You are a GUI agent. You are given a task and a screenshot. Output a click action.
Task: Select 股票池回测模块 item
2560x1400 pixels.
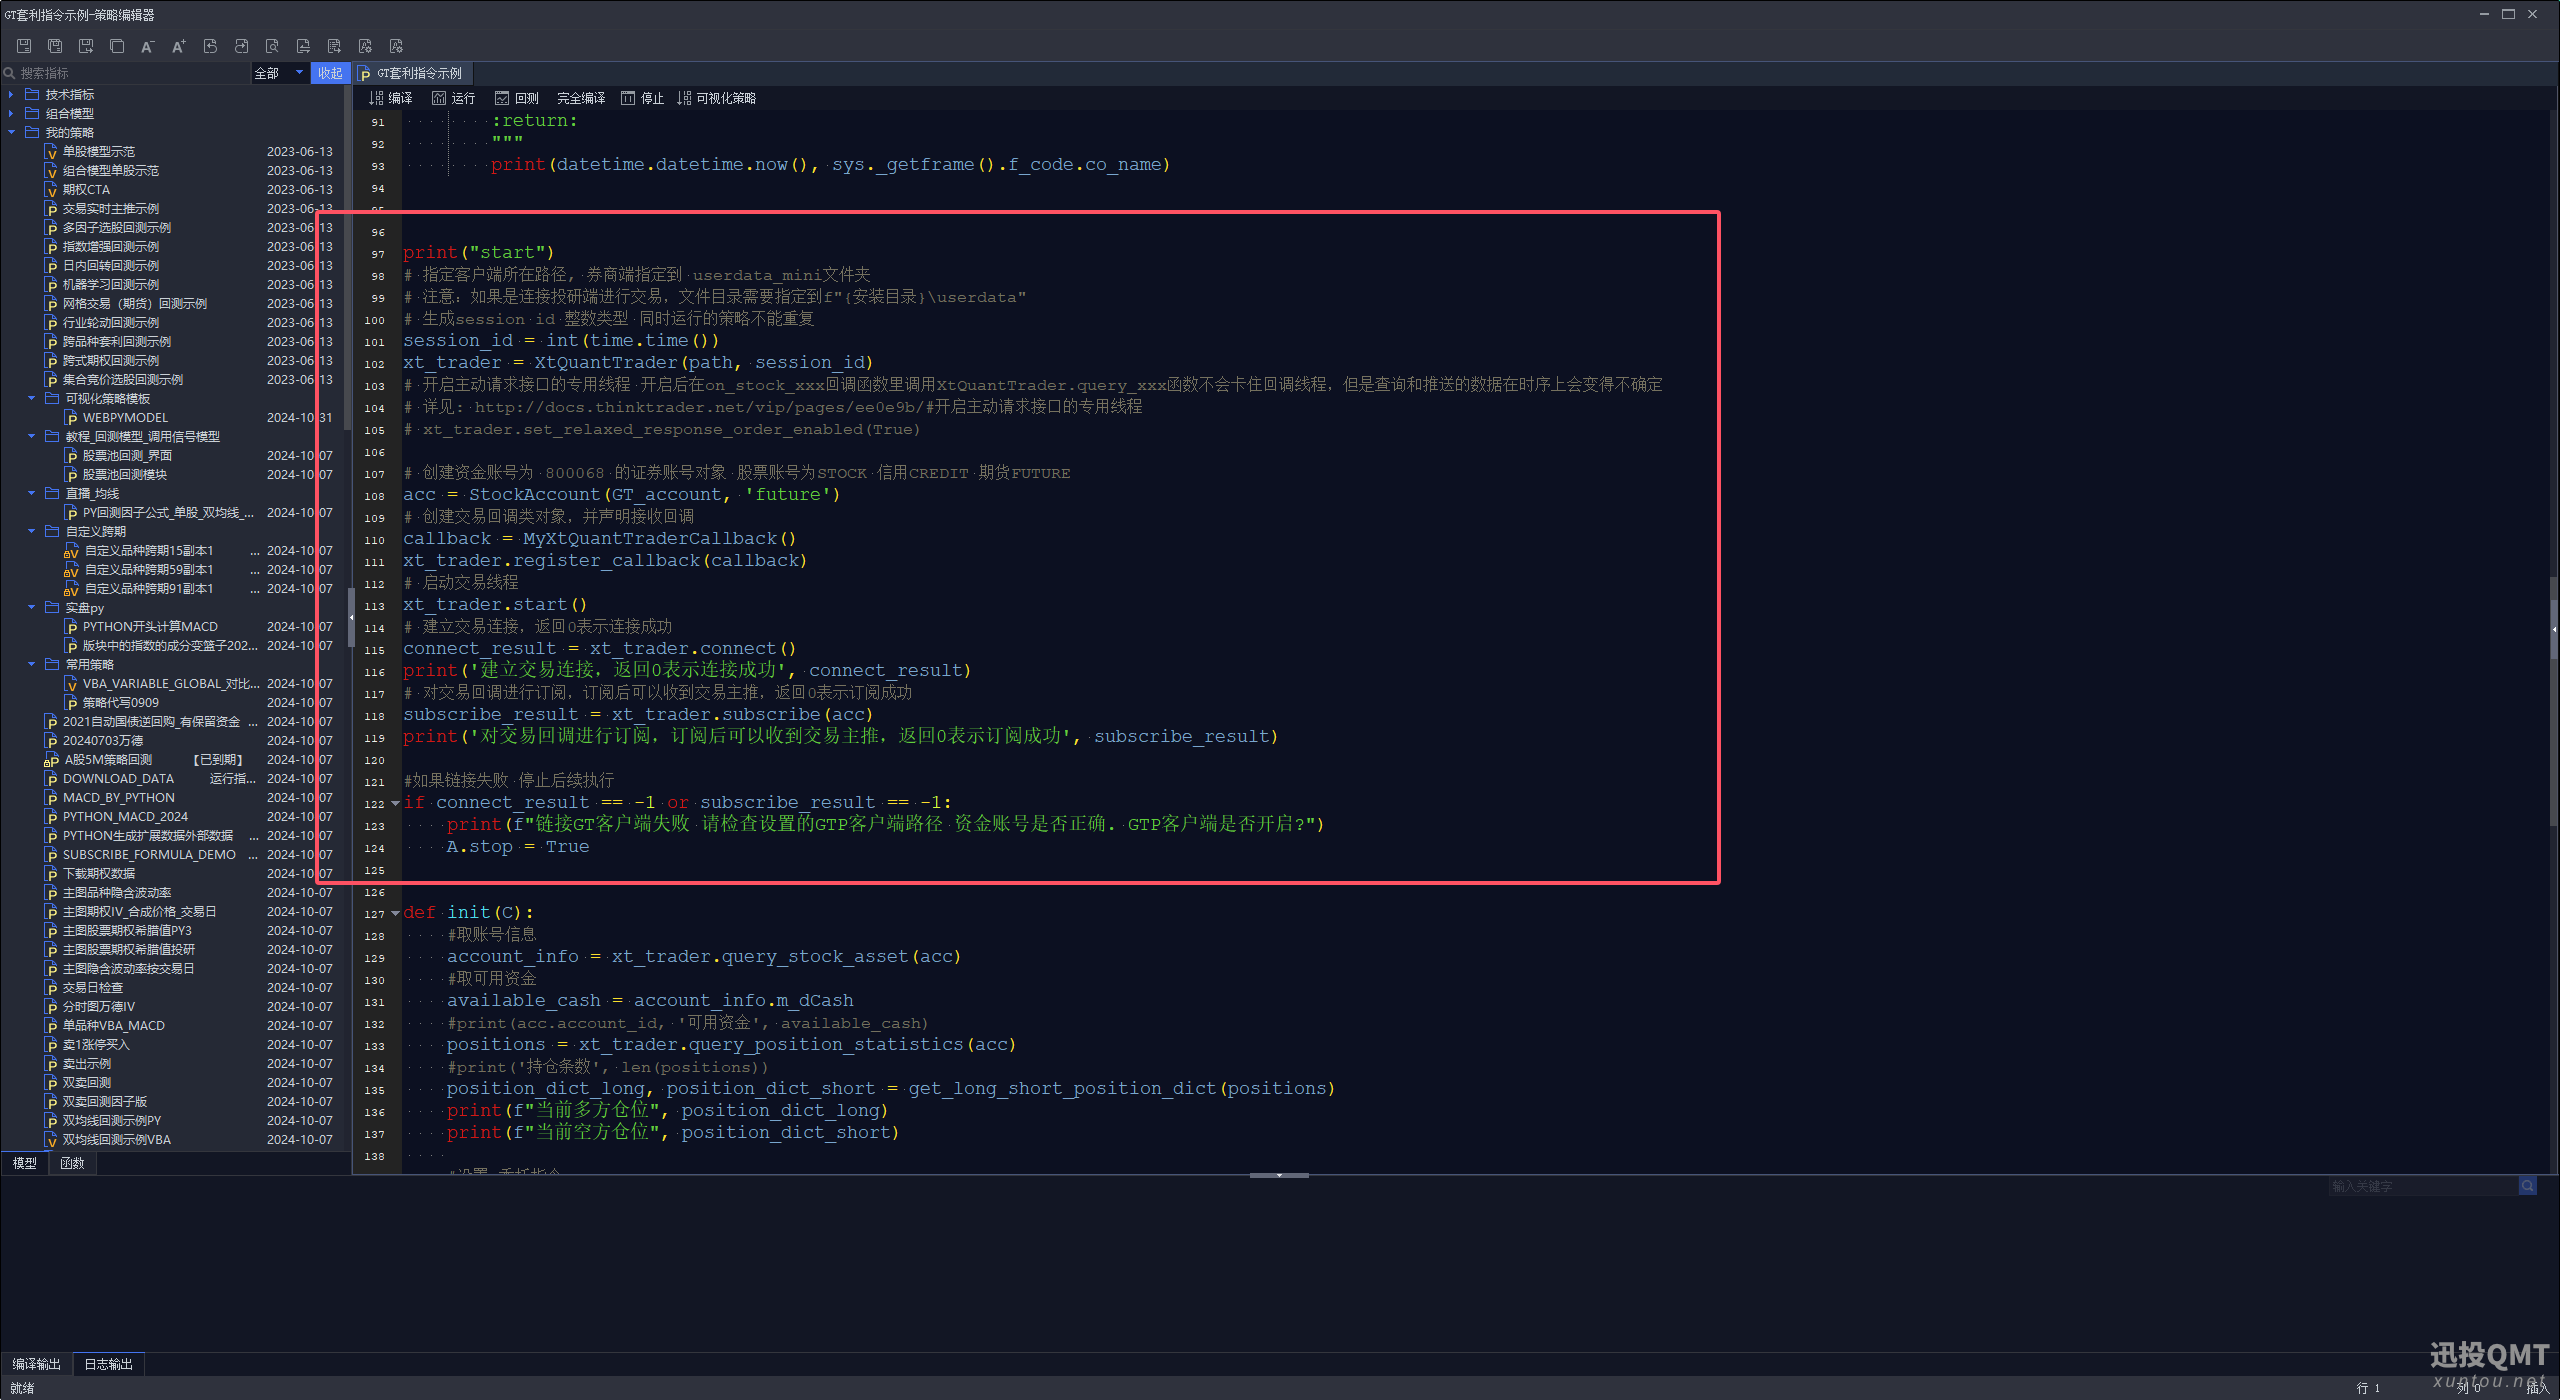coord(124,475)
